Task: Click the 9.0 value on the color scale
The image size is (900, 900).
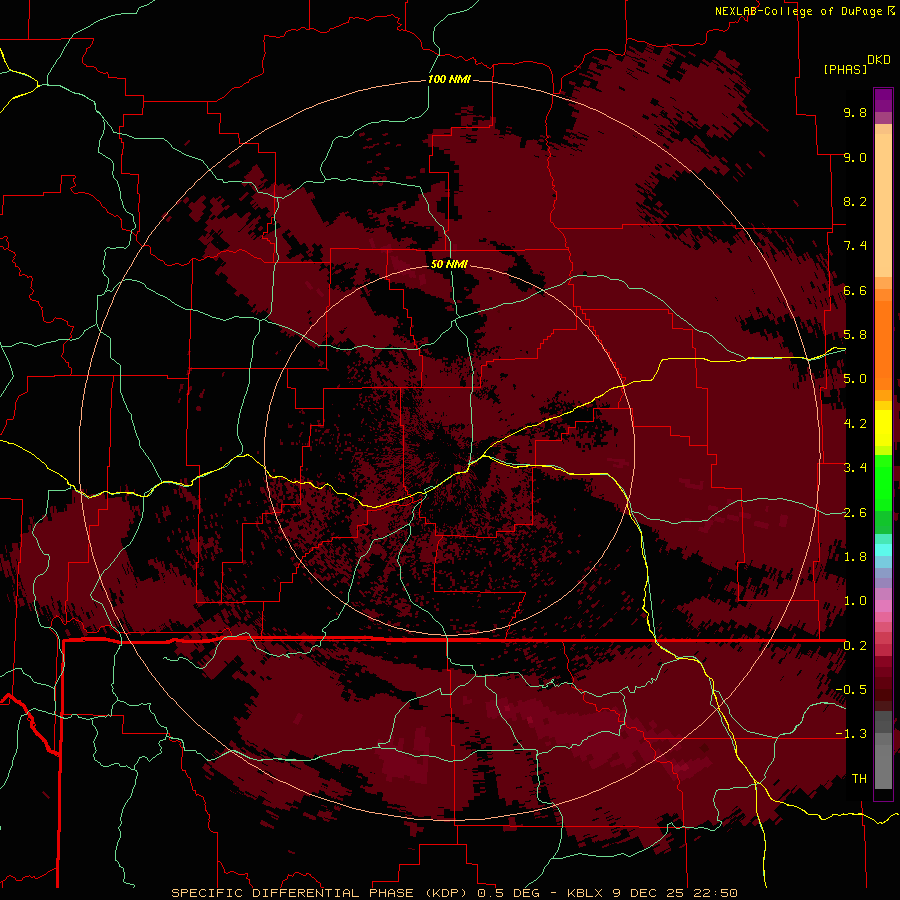Action: tap(855, 157)
